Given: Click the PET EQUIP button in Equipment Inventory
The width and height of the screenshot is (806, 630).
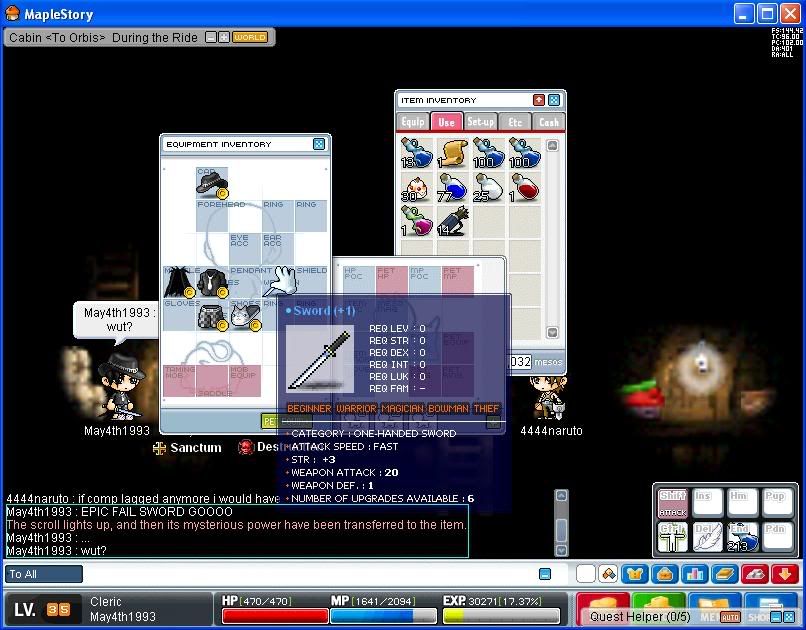Looking at the screenshot, I should click(286, 421).
